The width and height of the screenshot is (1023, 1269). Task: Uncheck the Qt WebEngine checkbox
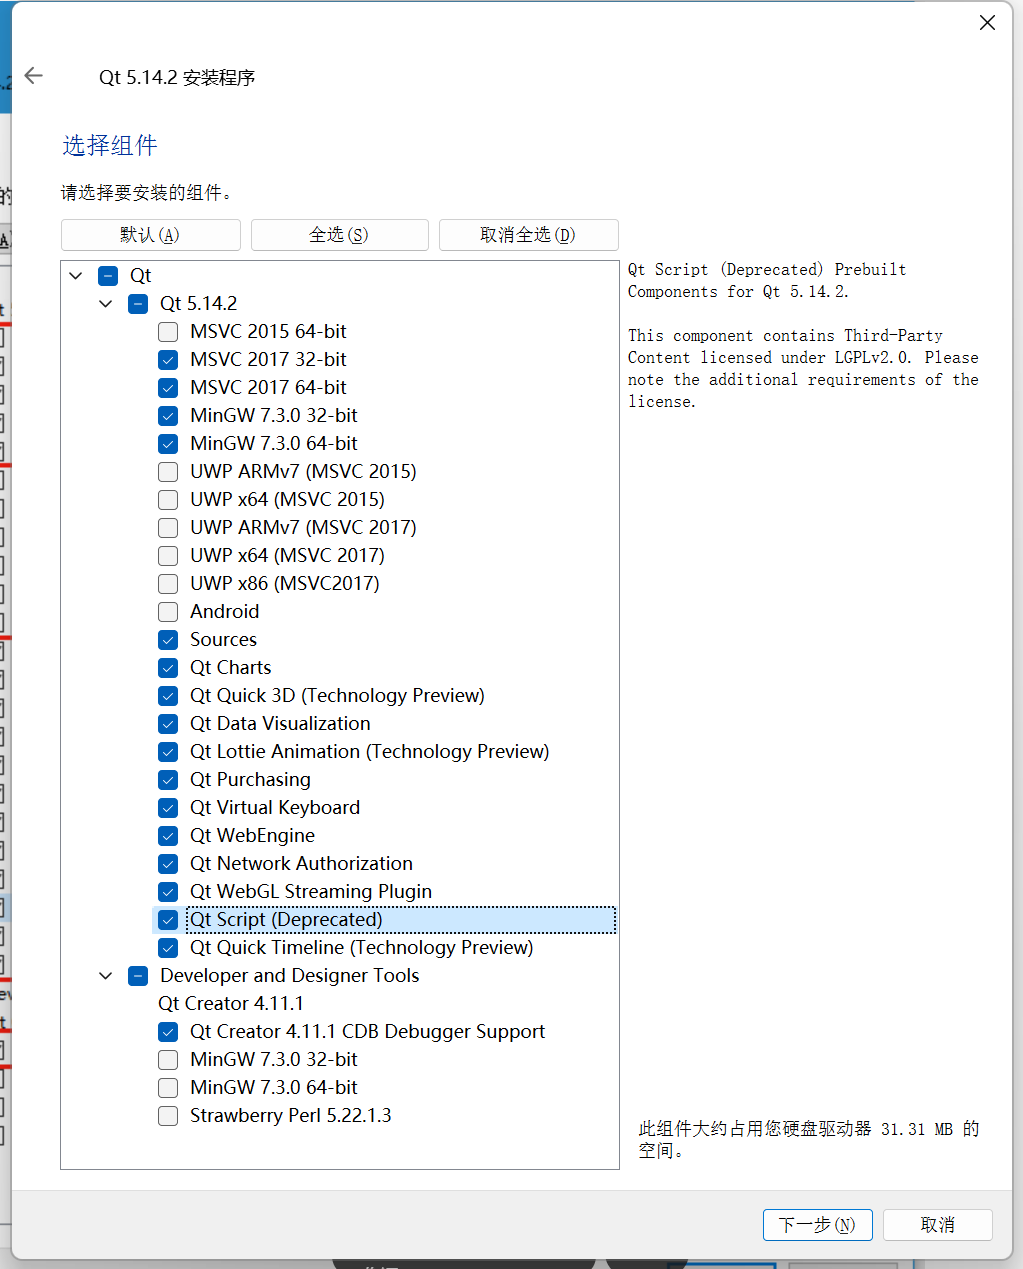coord(168,835)
